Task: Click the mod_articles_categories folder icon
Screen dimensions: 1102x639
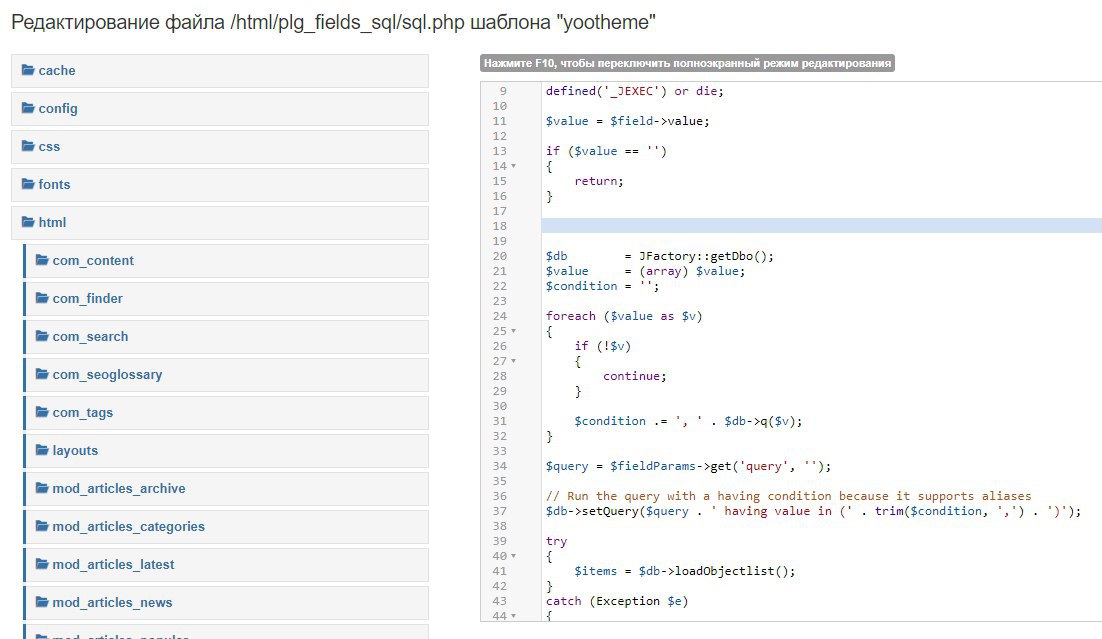Action: coord(42,525)
